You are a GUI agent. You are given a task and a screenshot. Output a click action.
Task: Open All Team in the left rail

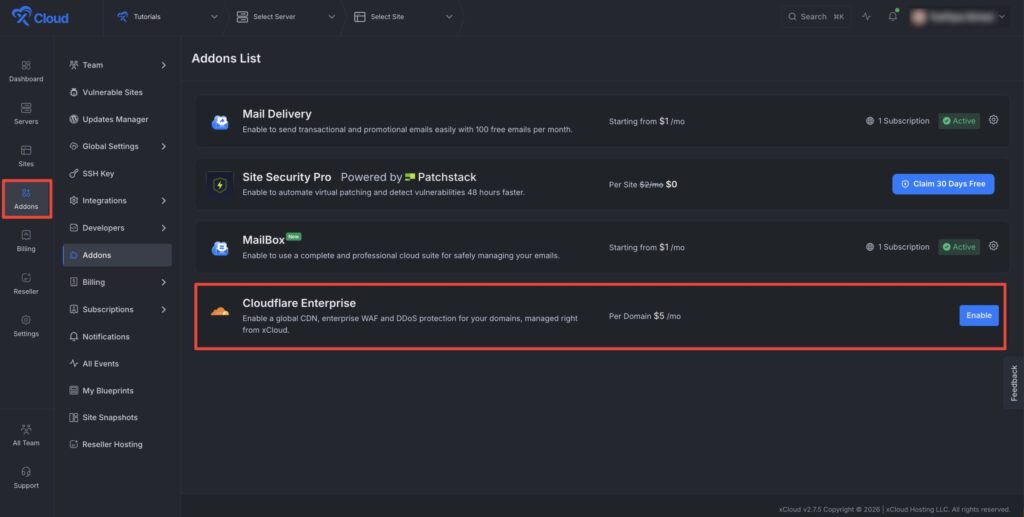tap(26, 435)
